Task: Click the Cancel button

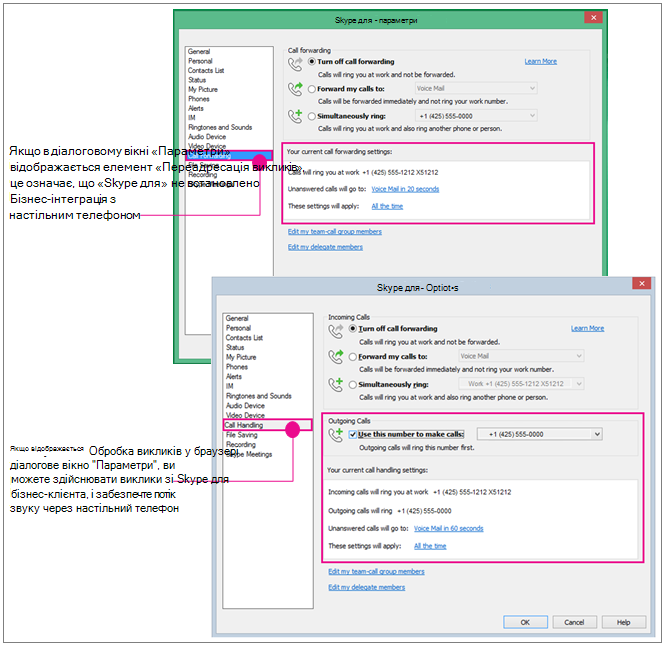Action: (574, 622)
